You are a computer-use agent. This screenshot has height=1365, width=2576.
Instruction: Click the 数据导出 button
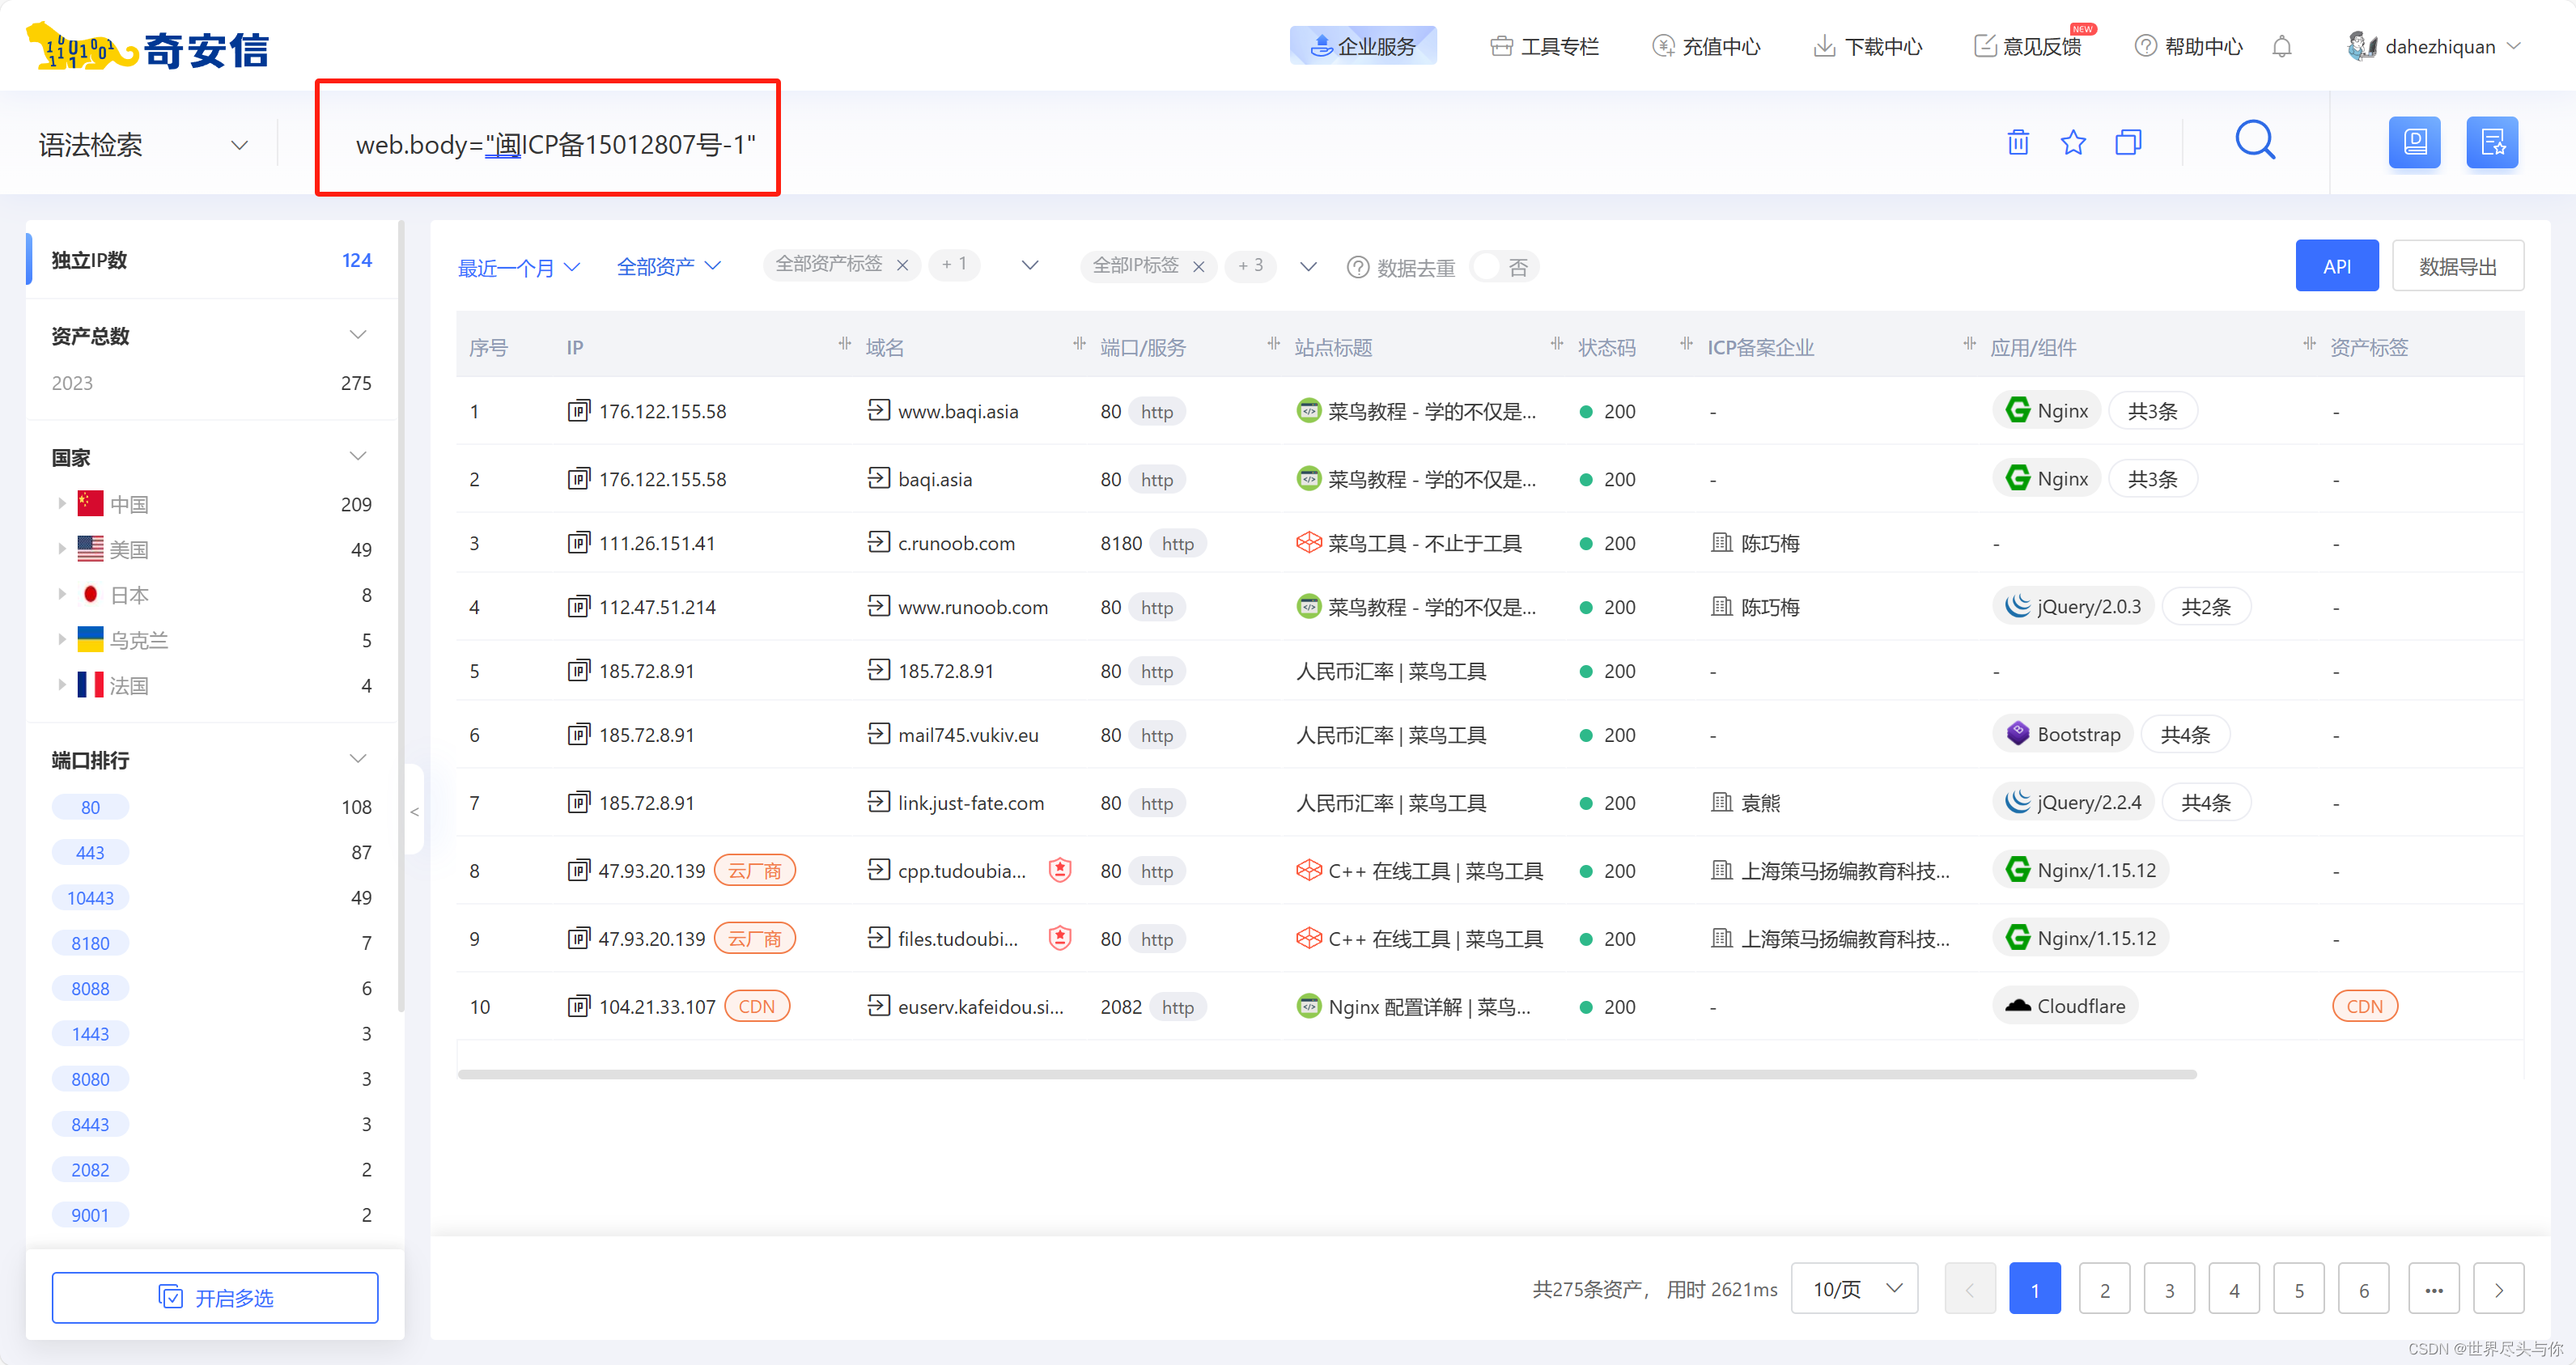pyautogui.click(x=2457, y=266)
